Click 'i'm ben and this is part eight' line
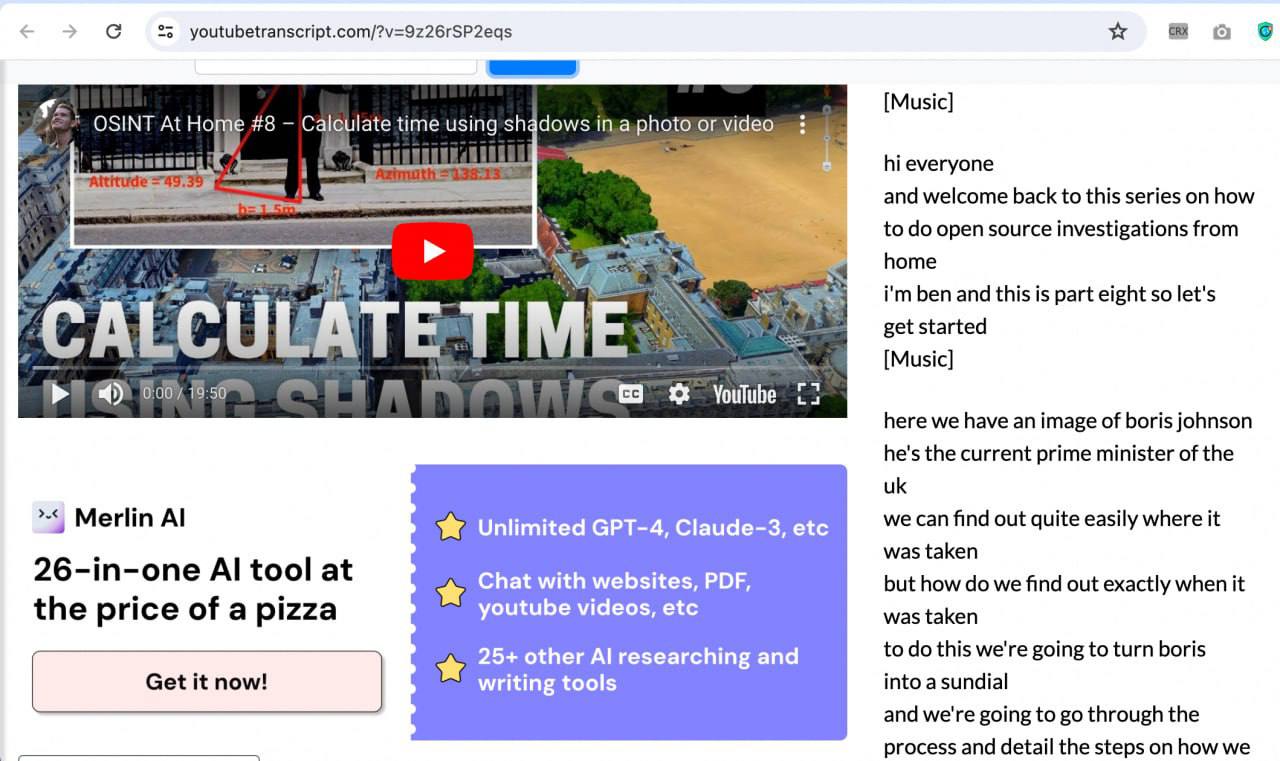Viewport: 1280px width, 761px height. coord(1049,294)
